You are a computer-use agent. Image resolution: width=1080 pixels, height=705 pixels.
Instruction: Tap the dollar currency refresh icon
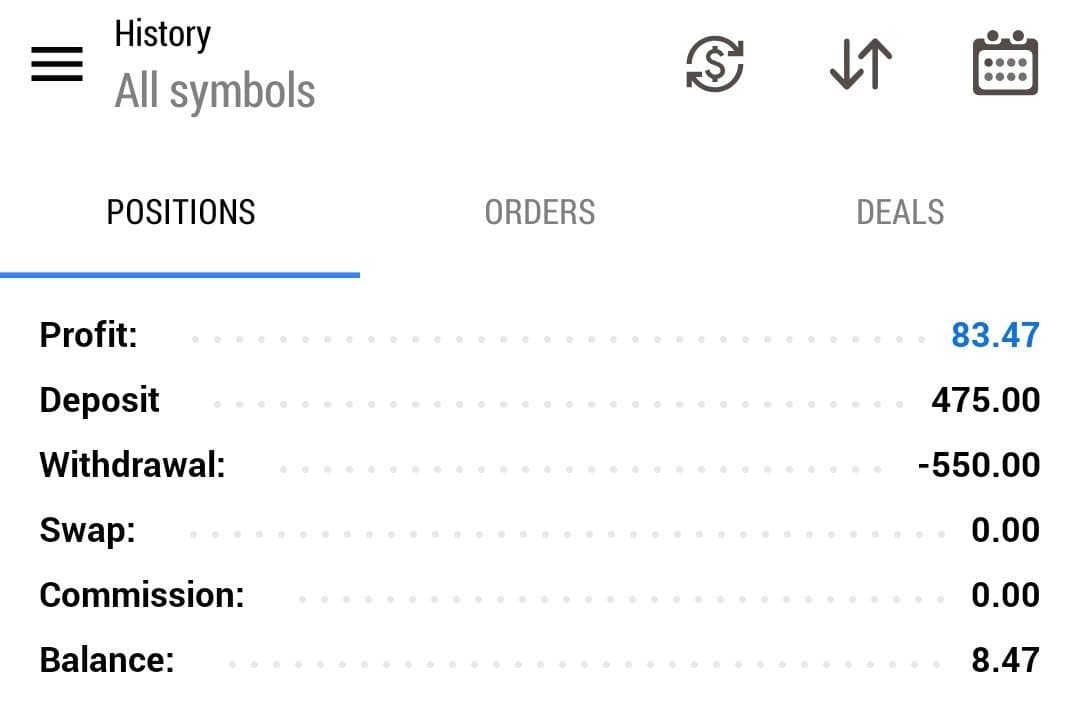point(714,65)
